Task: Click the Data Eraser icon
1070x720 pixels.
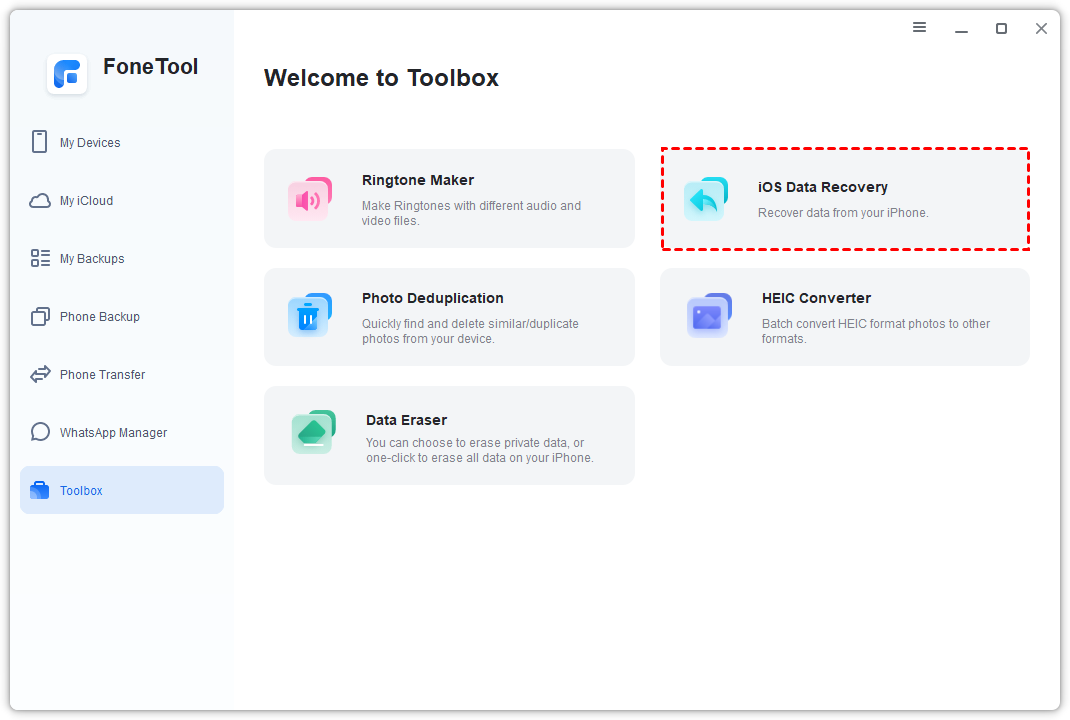Action: click(x=313, y=433)
